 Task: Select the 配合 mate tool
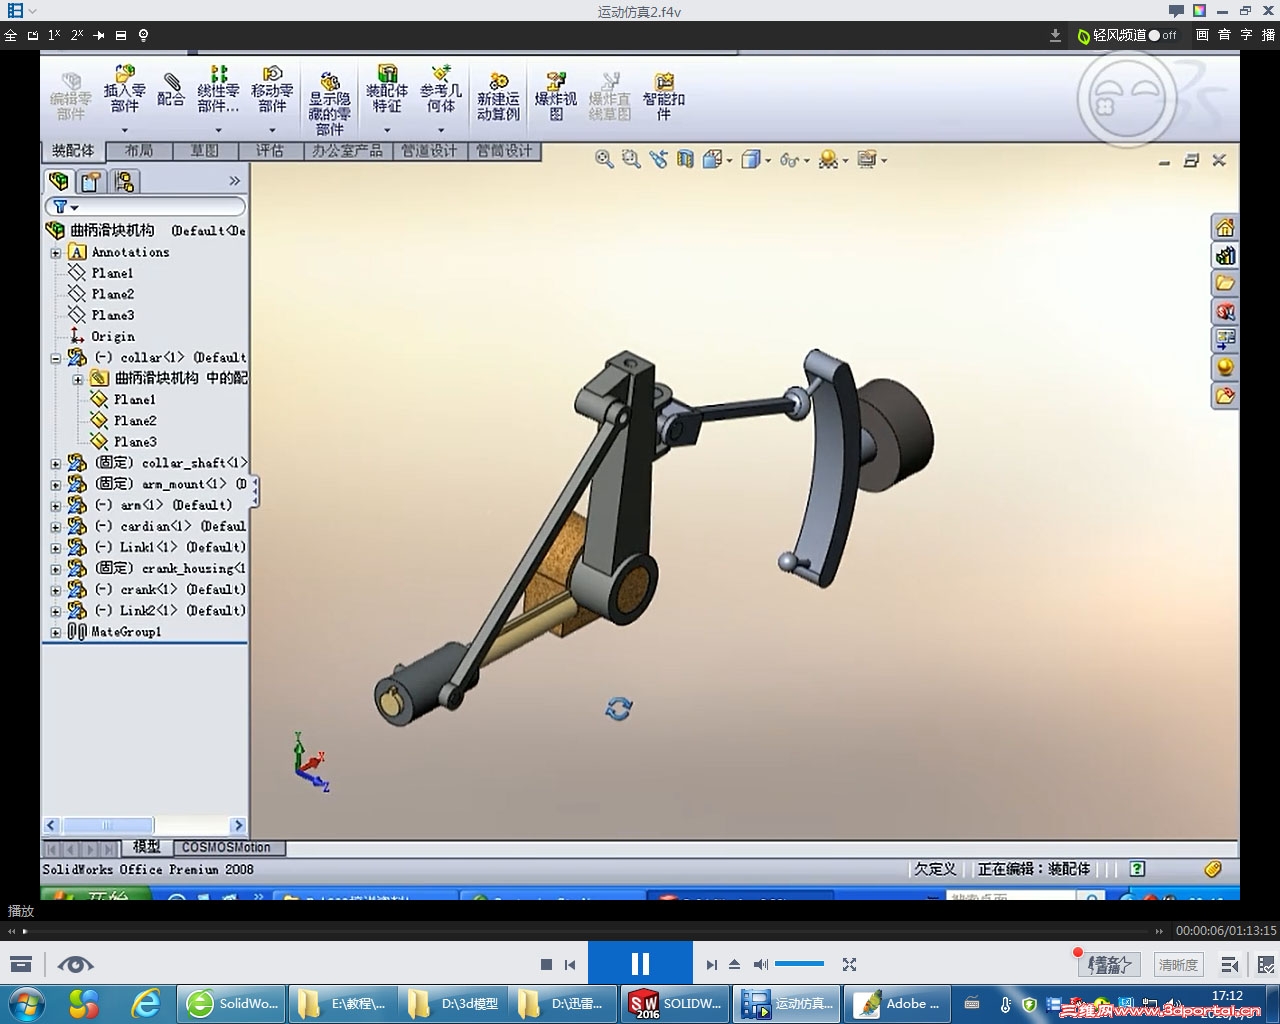tap(171, 89)
